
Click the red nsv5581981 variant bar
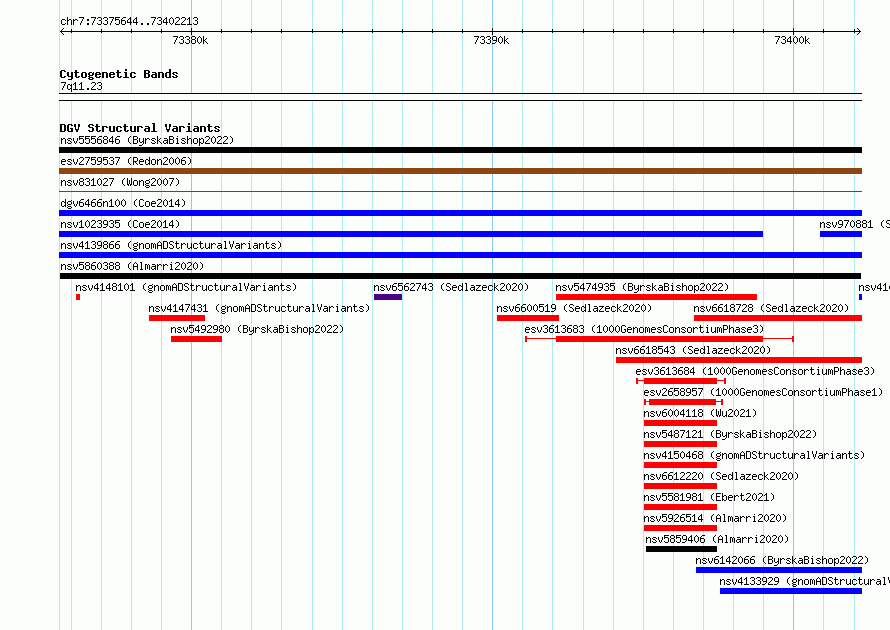pos(680,507)
